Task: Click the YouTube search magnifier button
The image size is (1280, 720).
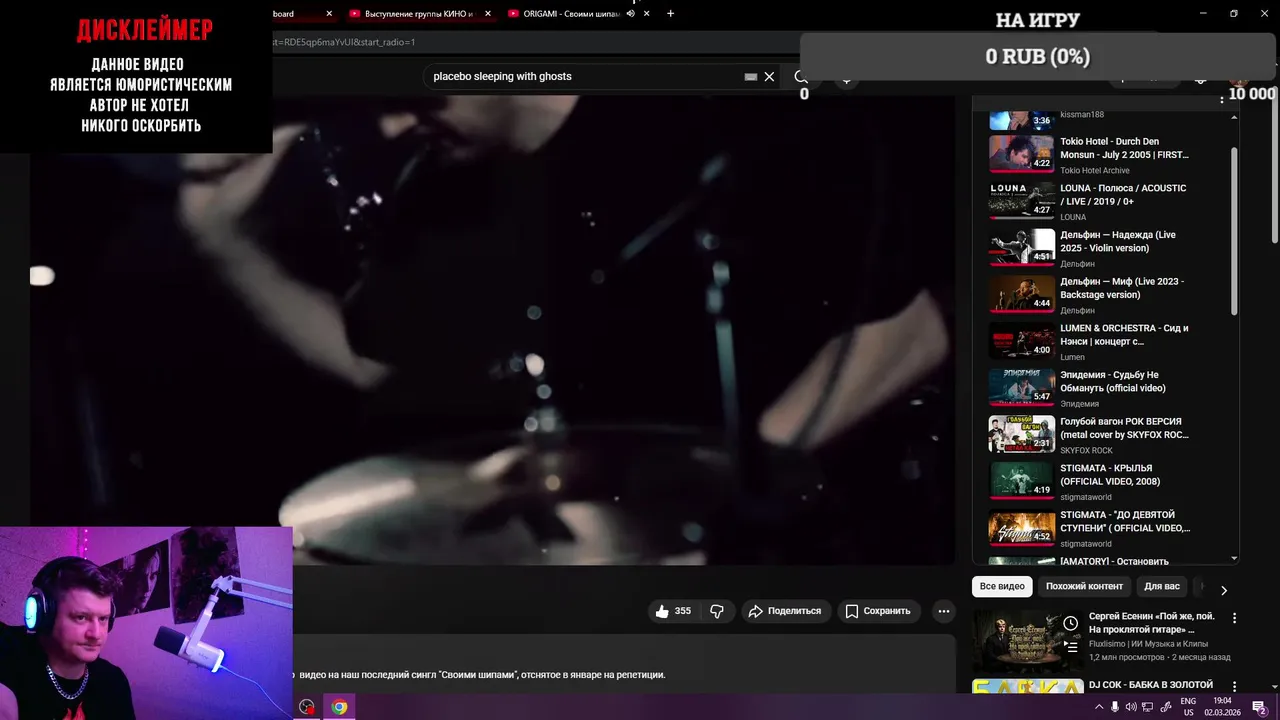Action: pyautogui.click(x=801, y=76)
